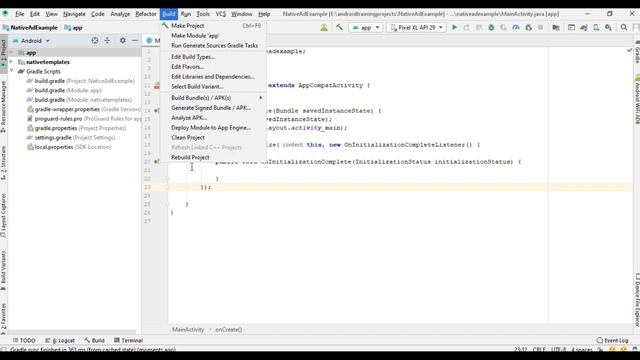This screenshot has height=360, width=640.
Task: Toggle the Build Variants side tab
Action: [x=3, y=270]
